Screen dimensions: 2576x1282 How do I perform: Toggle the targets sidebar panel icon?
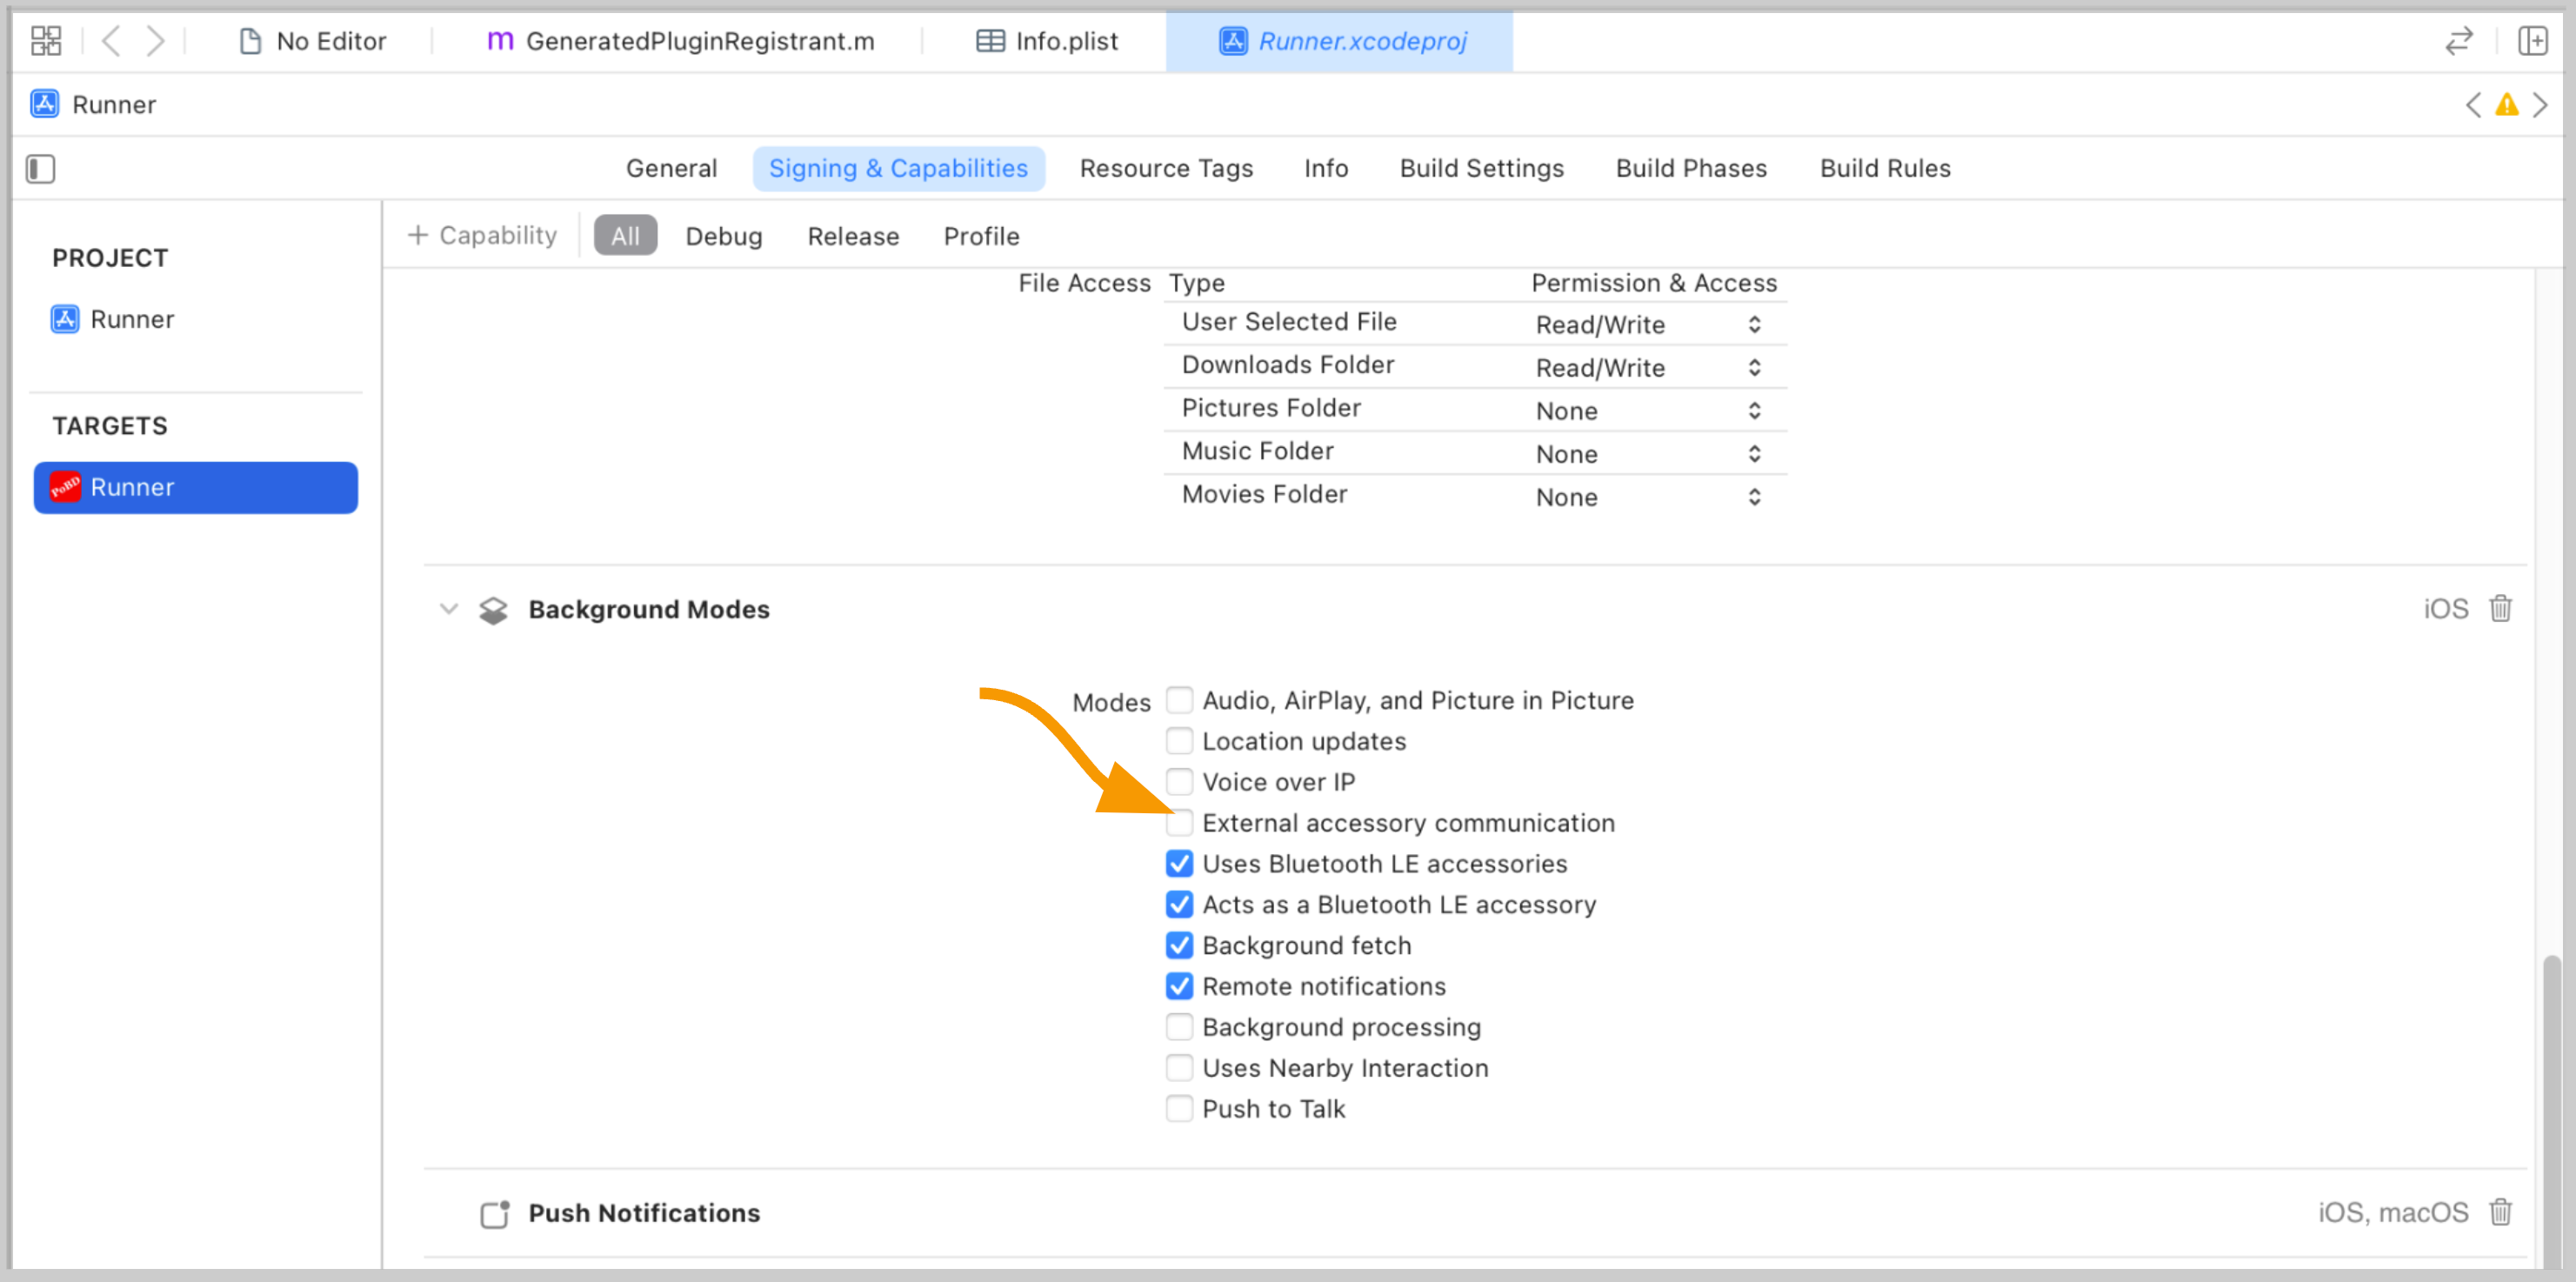click(x=41, y=168)
